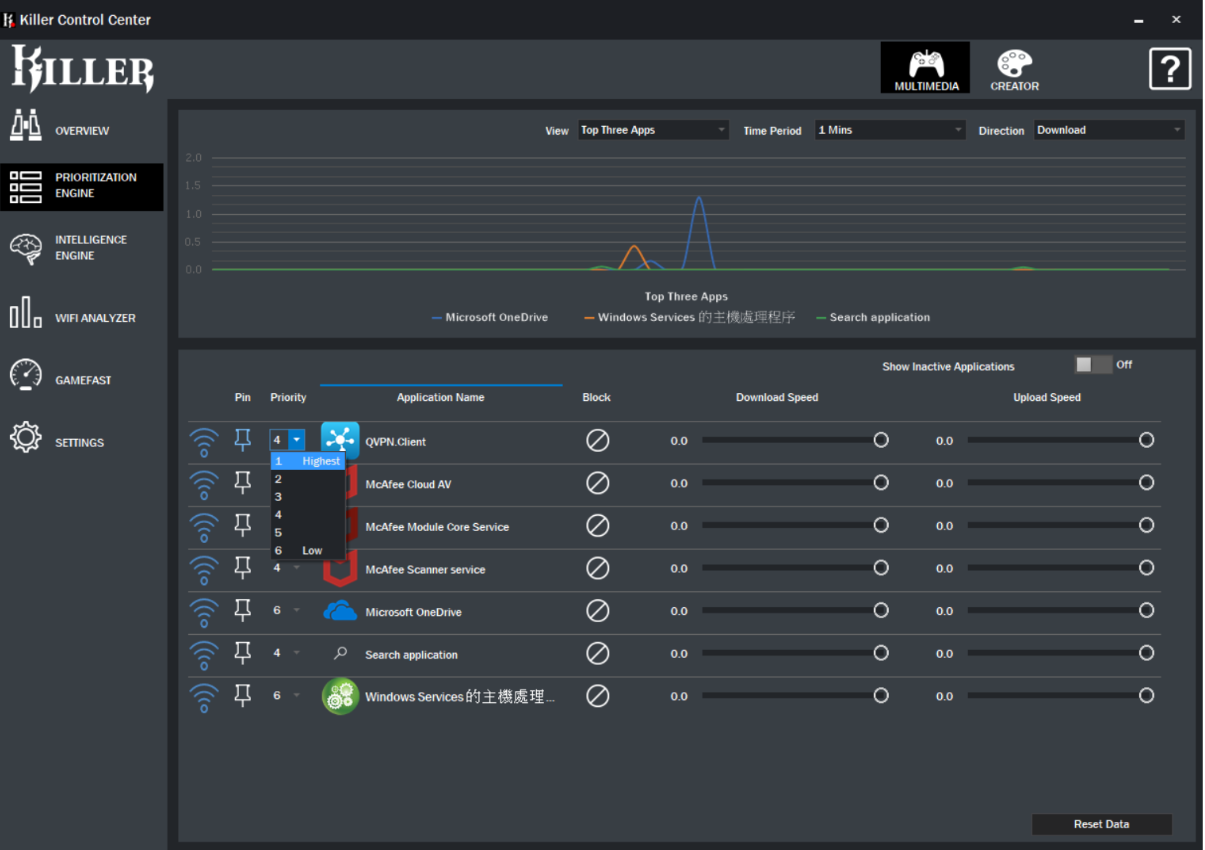Expand the Time Period dropdown

click(889, 130)
